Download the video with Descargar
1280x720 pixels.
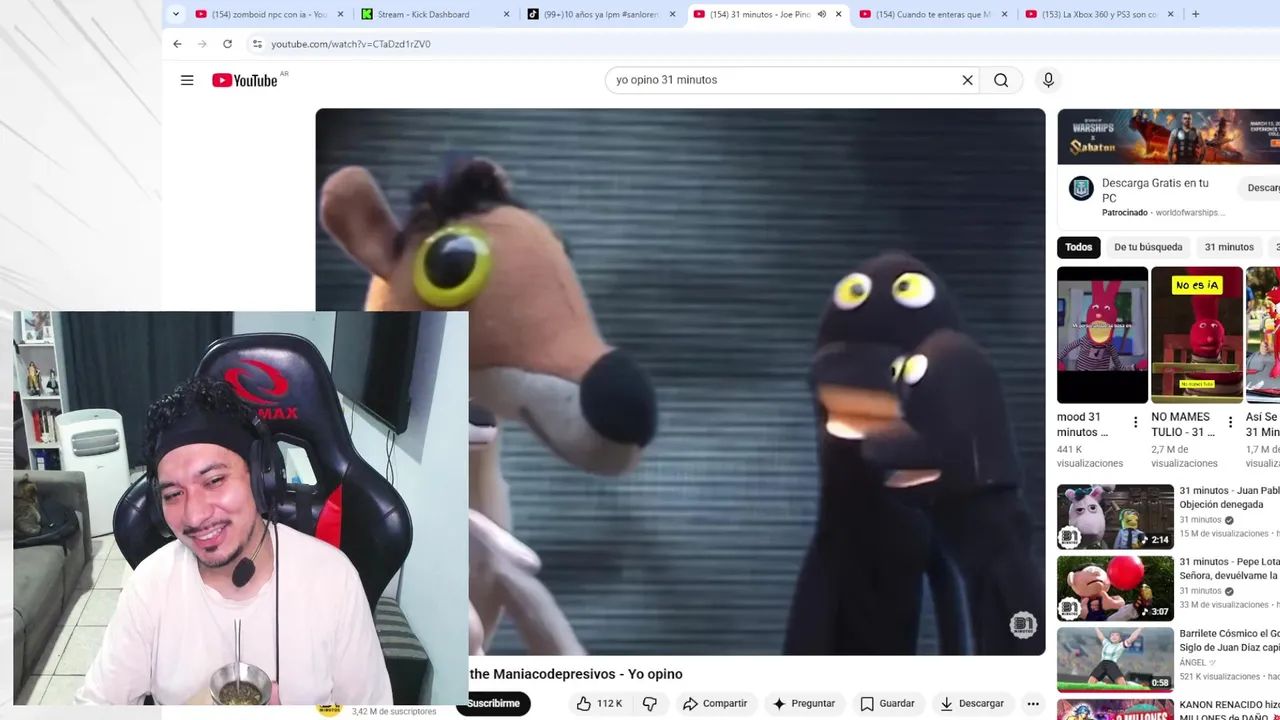(x=972, y=704)
